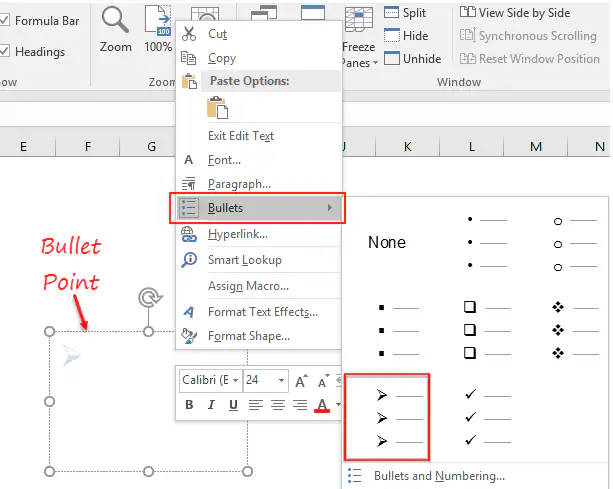
Task: Click the 100% zoom icon
Action: point(158,20)
